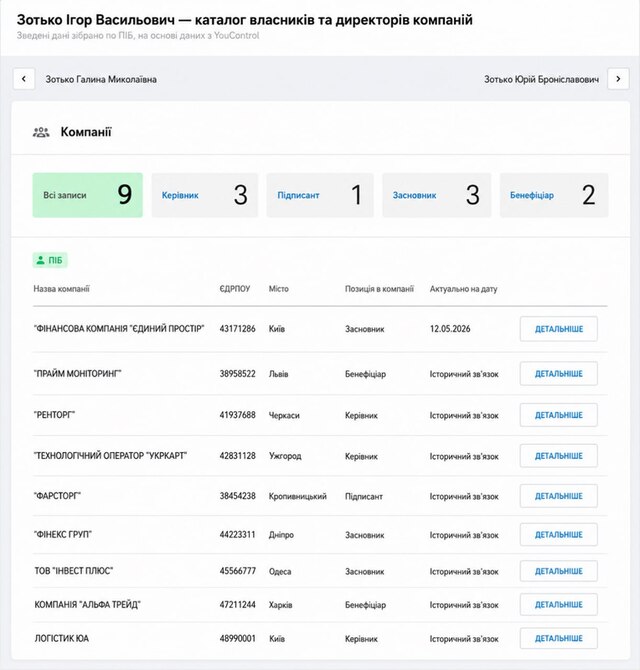Click the previous person left-arrow icon
This screenshot has height=670, width=640.
pyautogui.click(x=24, y=79)
